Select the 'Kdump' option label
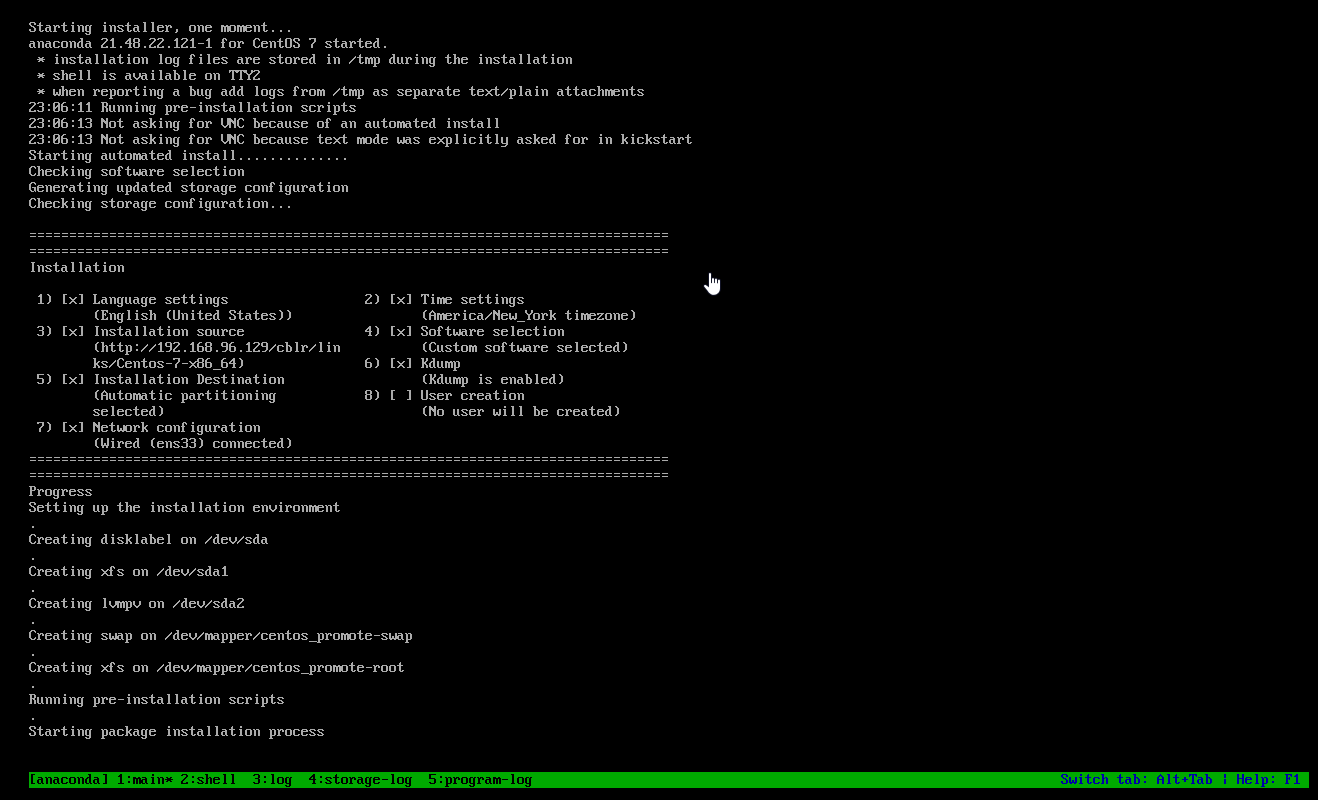This screenshot has width=1318, height=800. [x=440, y=363]
